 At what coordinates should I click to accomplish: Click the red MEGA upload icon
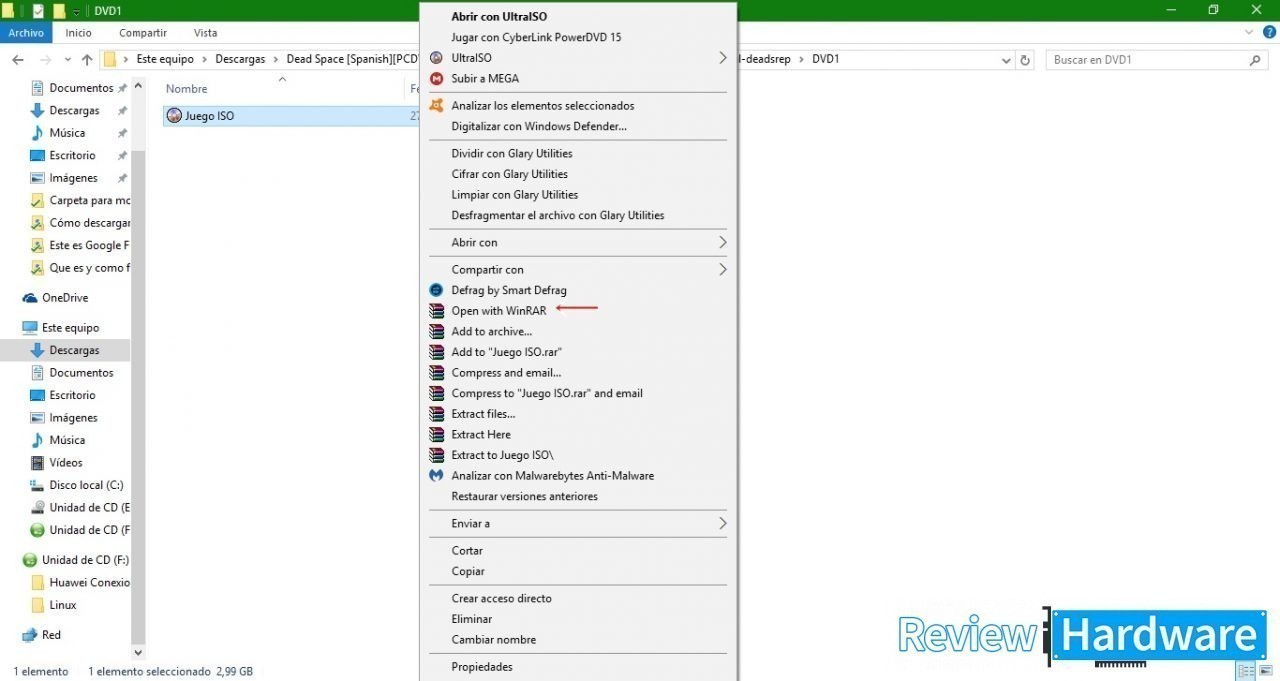pyautogui.click(x=436, y=78)
